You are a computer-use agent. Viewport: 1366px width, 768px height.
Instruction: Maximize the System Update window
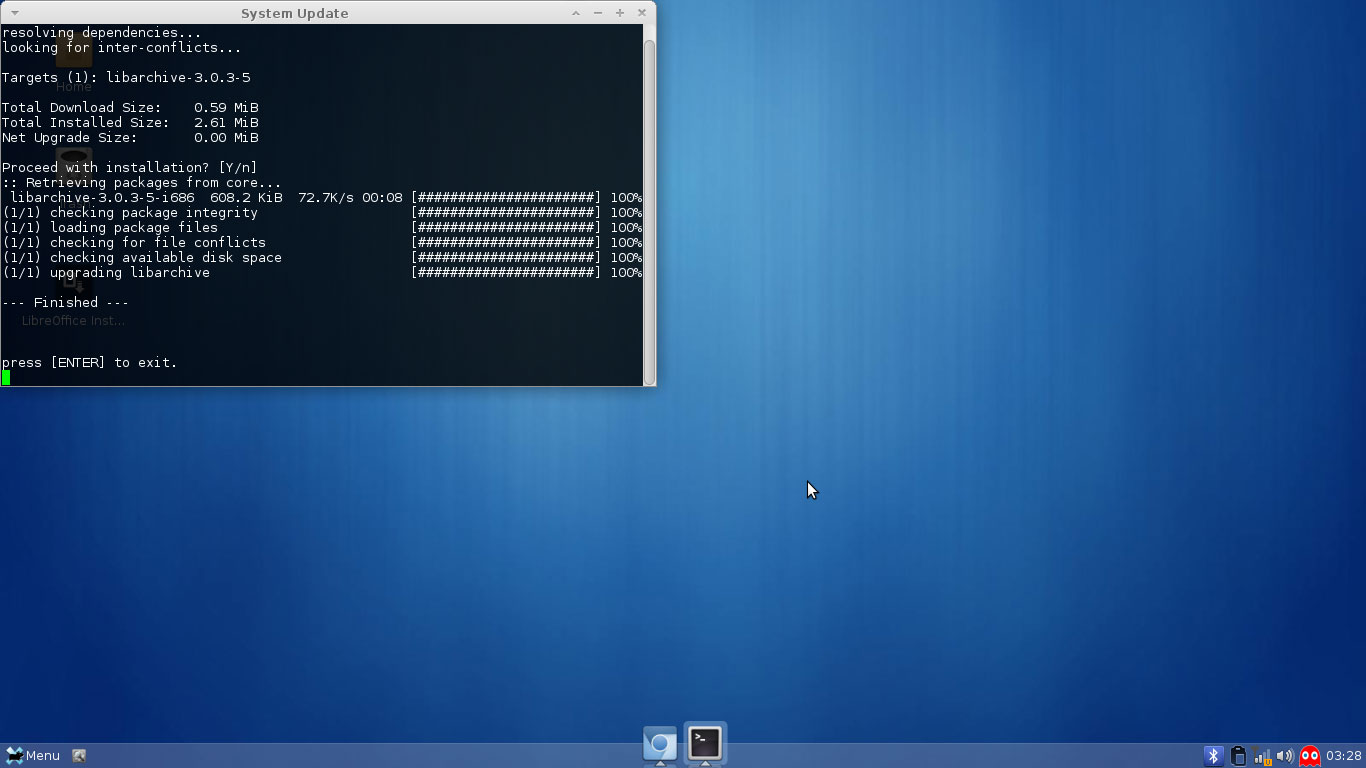coord(620,13)
